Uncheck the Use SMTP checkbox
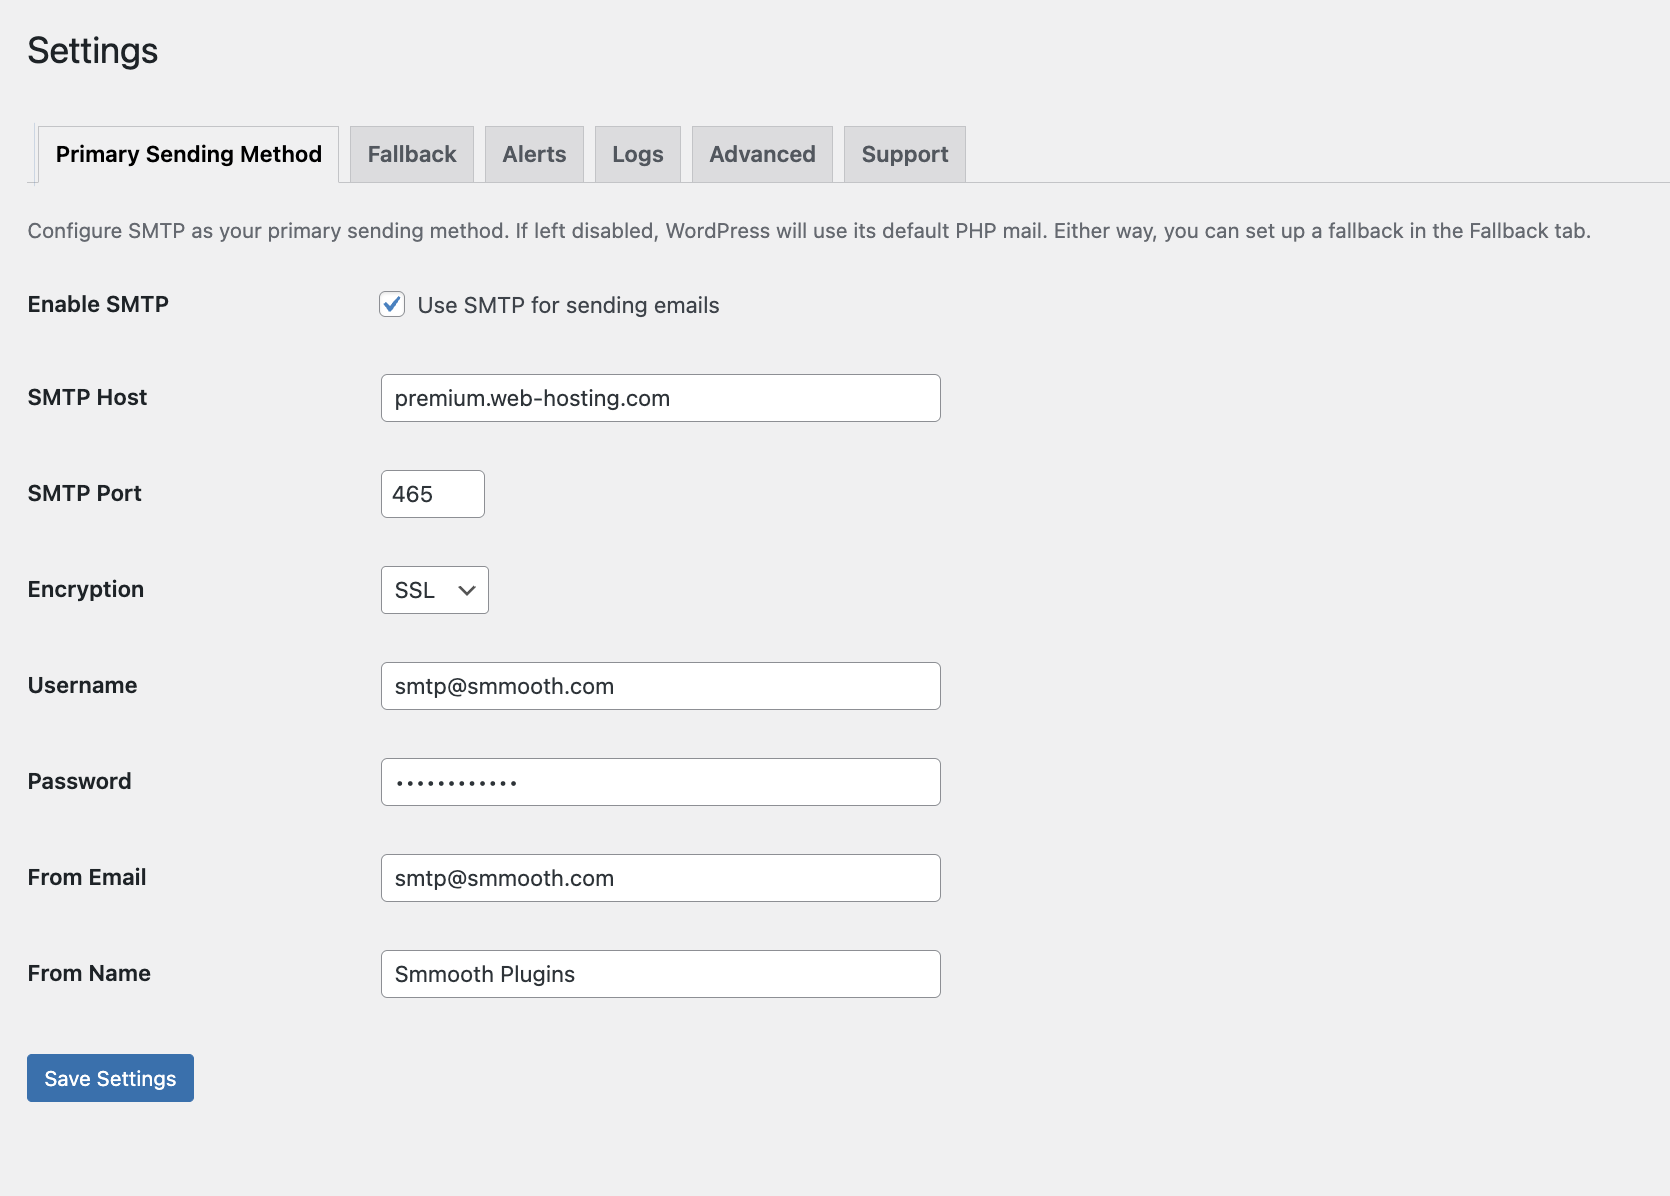Image resolution: width=1670 pixels, height=1196 pixels. point(392,305)
